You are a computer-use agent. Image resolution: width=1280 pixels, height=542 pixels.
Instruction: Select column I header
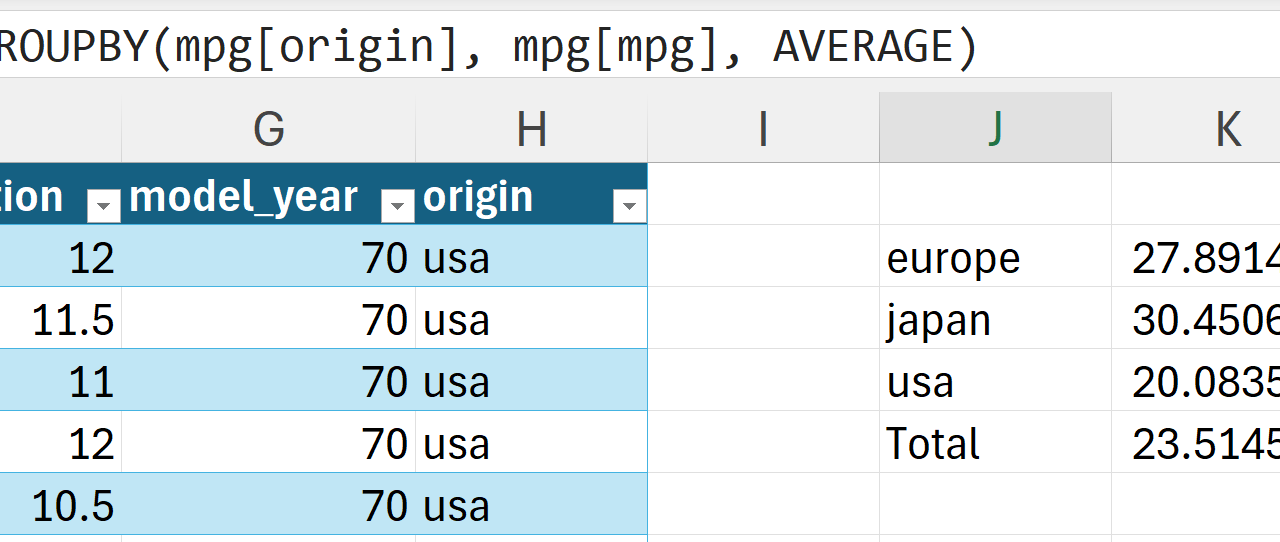(x=763, y=129)
